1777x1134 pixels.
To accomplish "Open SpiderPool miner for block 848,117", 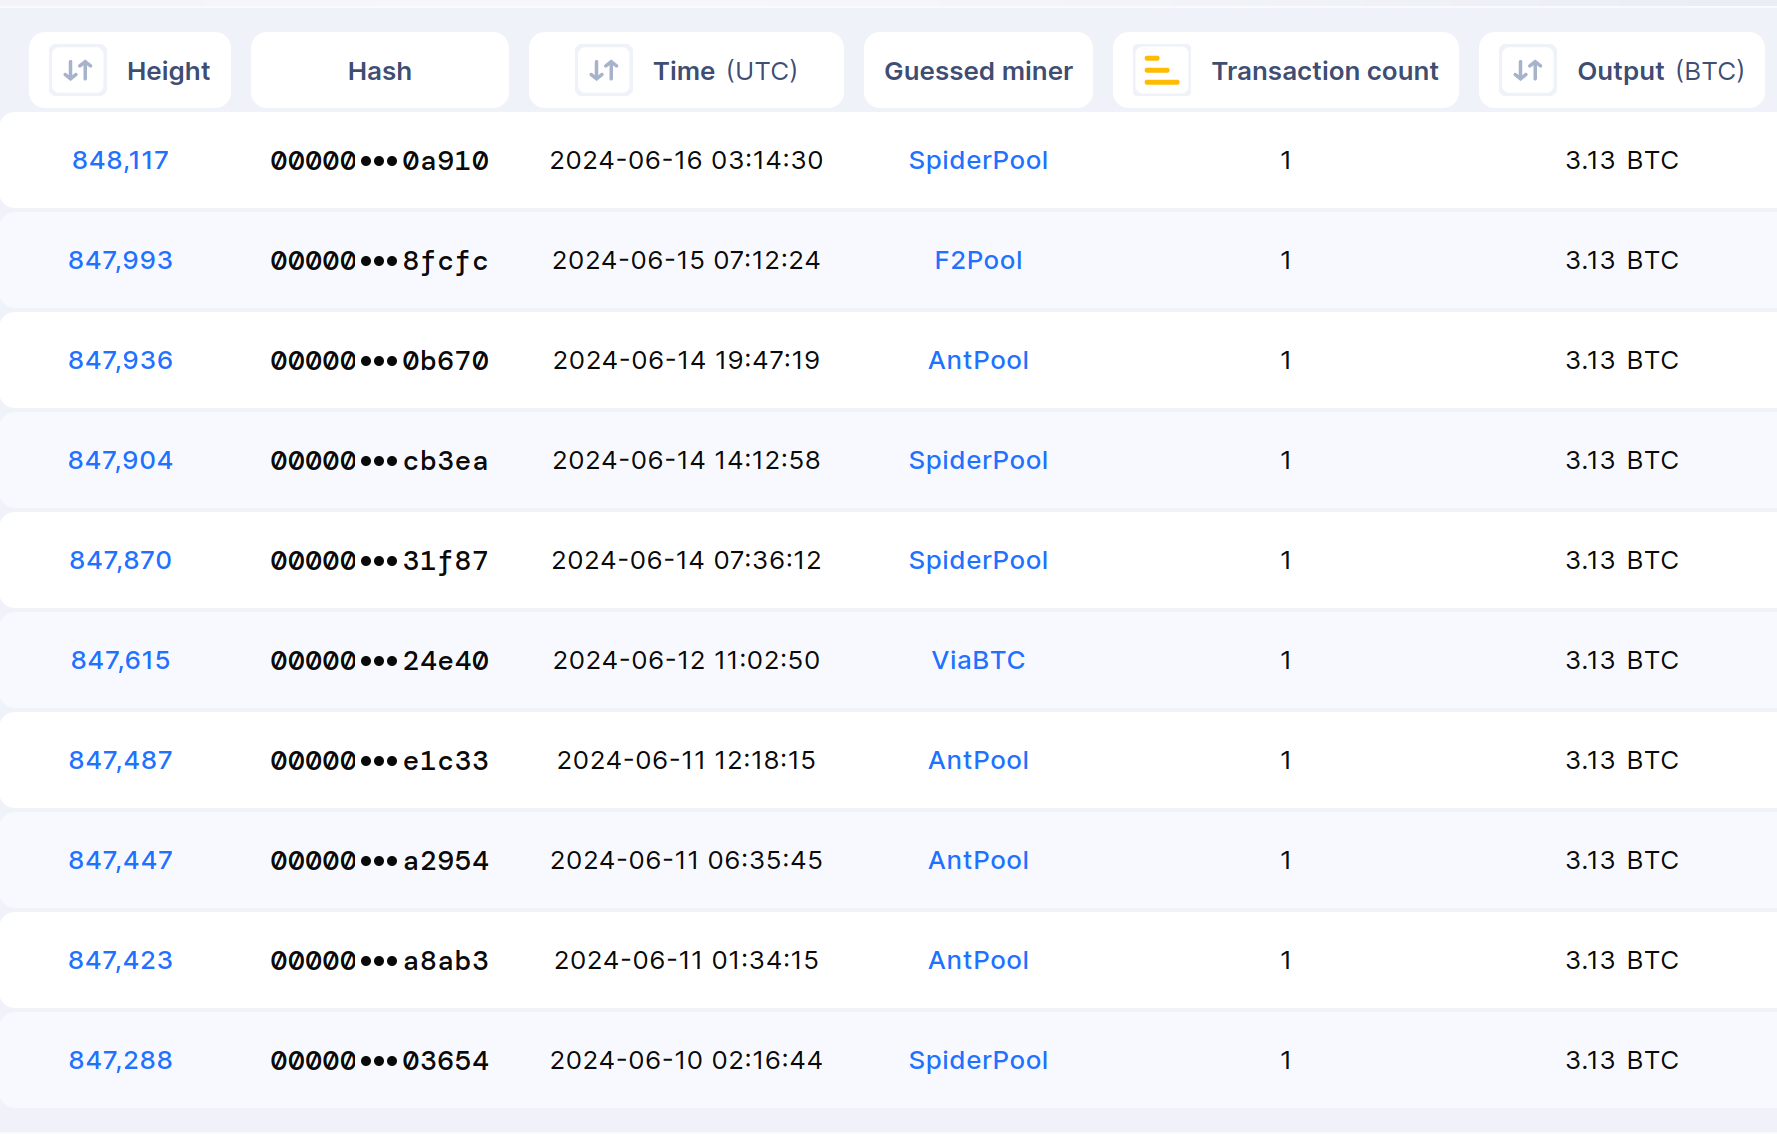I will click(978, 160).
